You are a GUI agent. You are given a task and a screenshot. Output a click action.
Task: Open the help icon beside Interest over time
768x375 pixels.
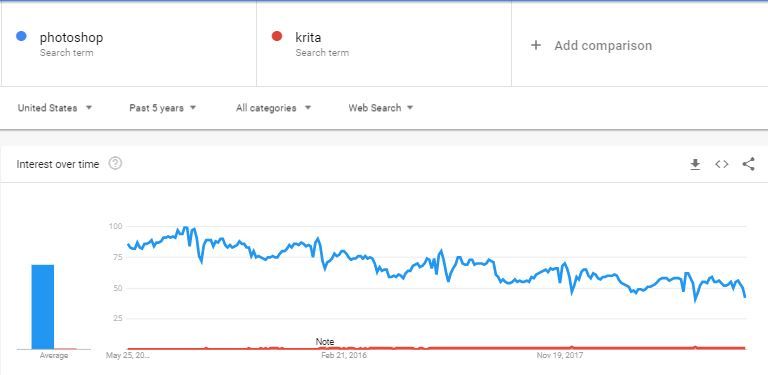pos(115,164)
